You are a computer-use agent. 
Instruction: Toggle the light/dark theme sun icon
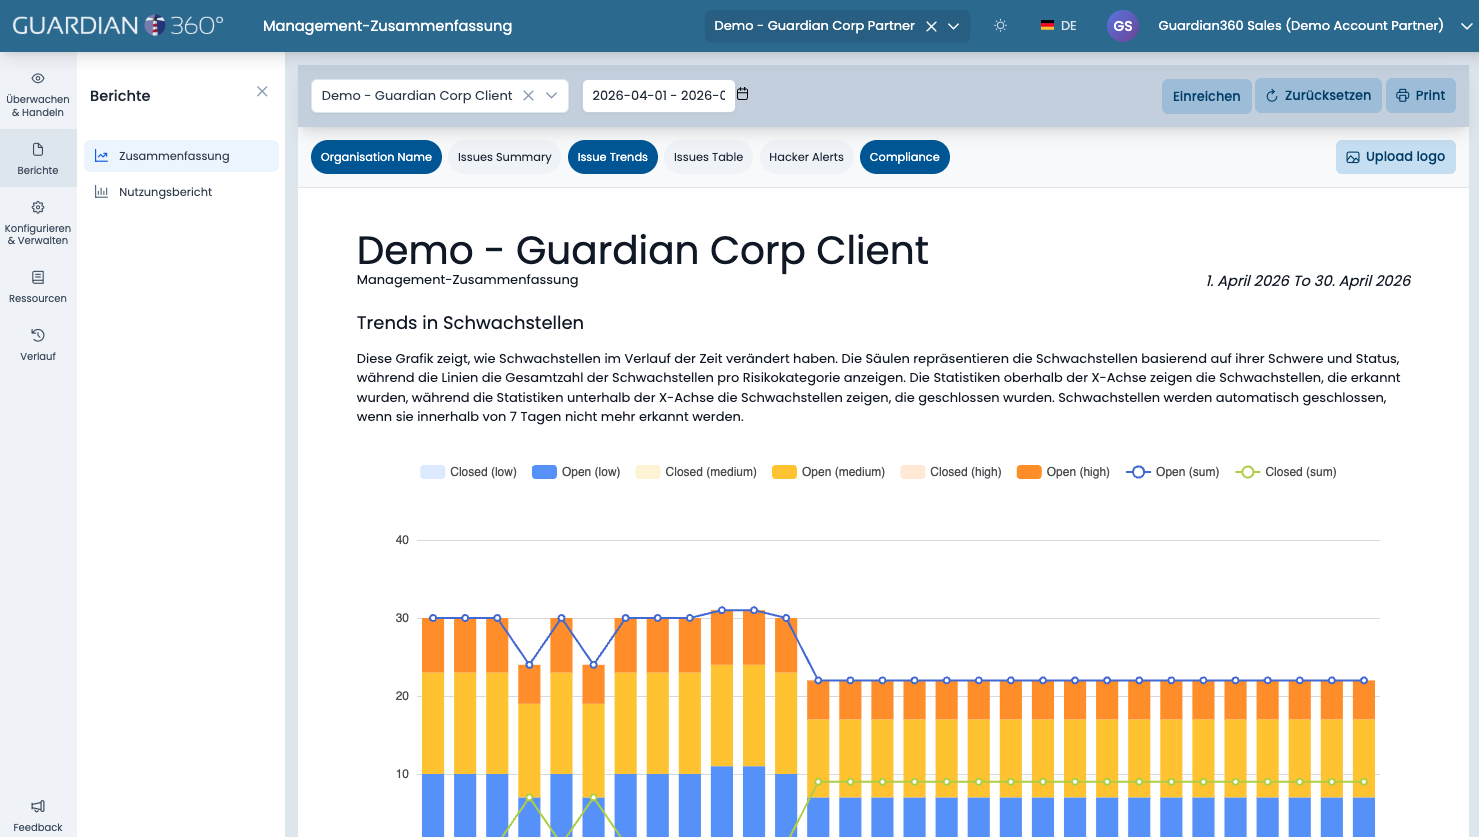[x=1000, y=26]
